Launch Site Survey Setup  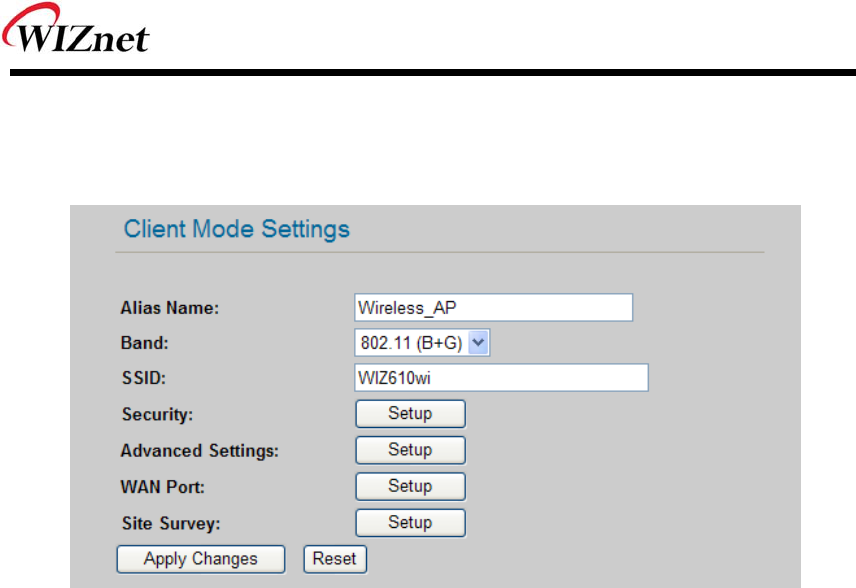coord(410,522)
